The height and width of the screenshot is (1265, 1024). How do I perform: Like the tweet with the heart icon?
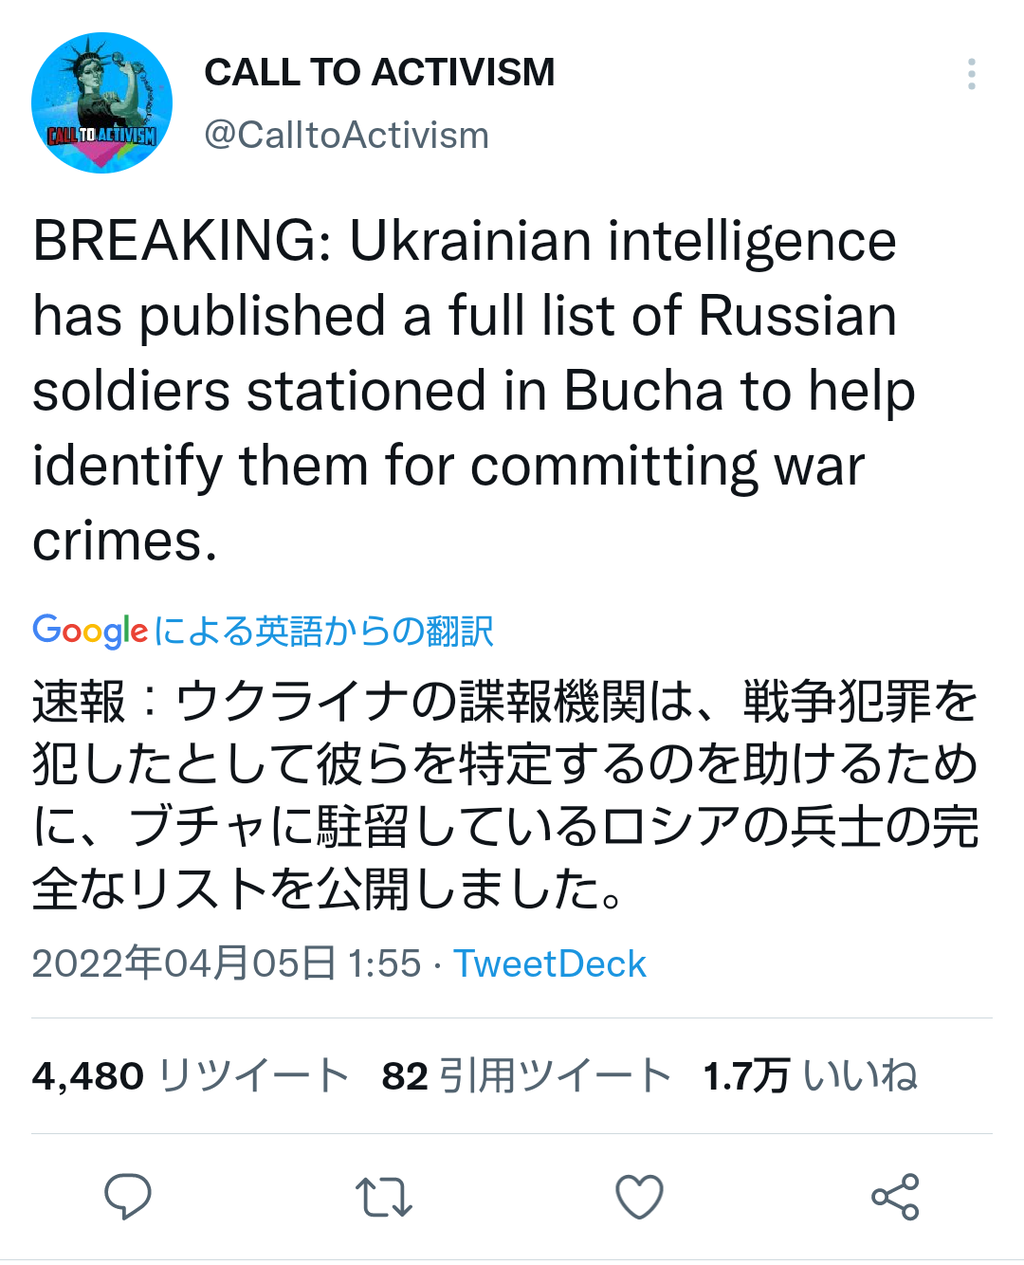click(x=639, y=1196)
